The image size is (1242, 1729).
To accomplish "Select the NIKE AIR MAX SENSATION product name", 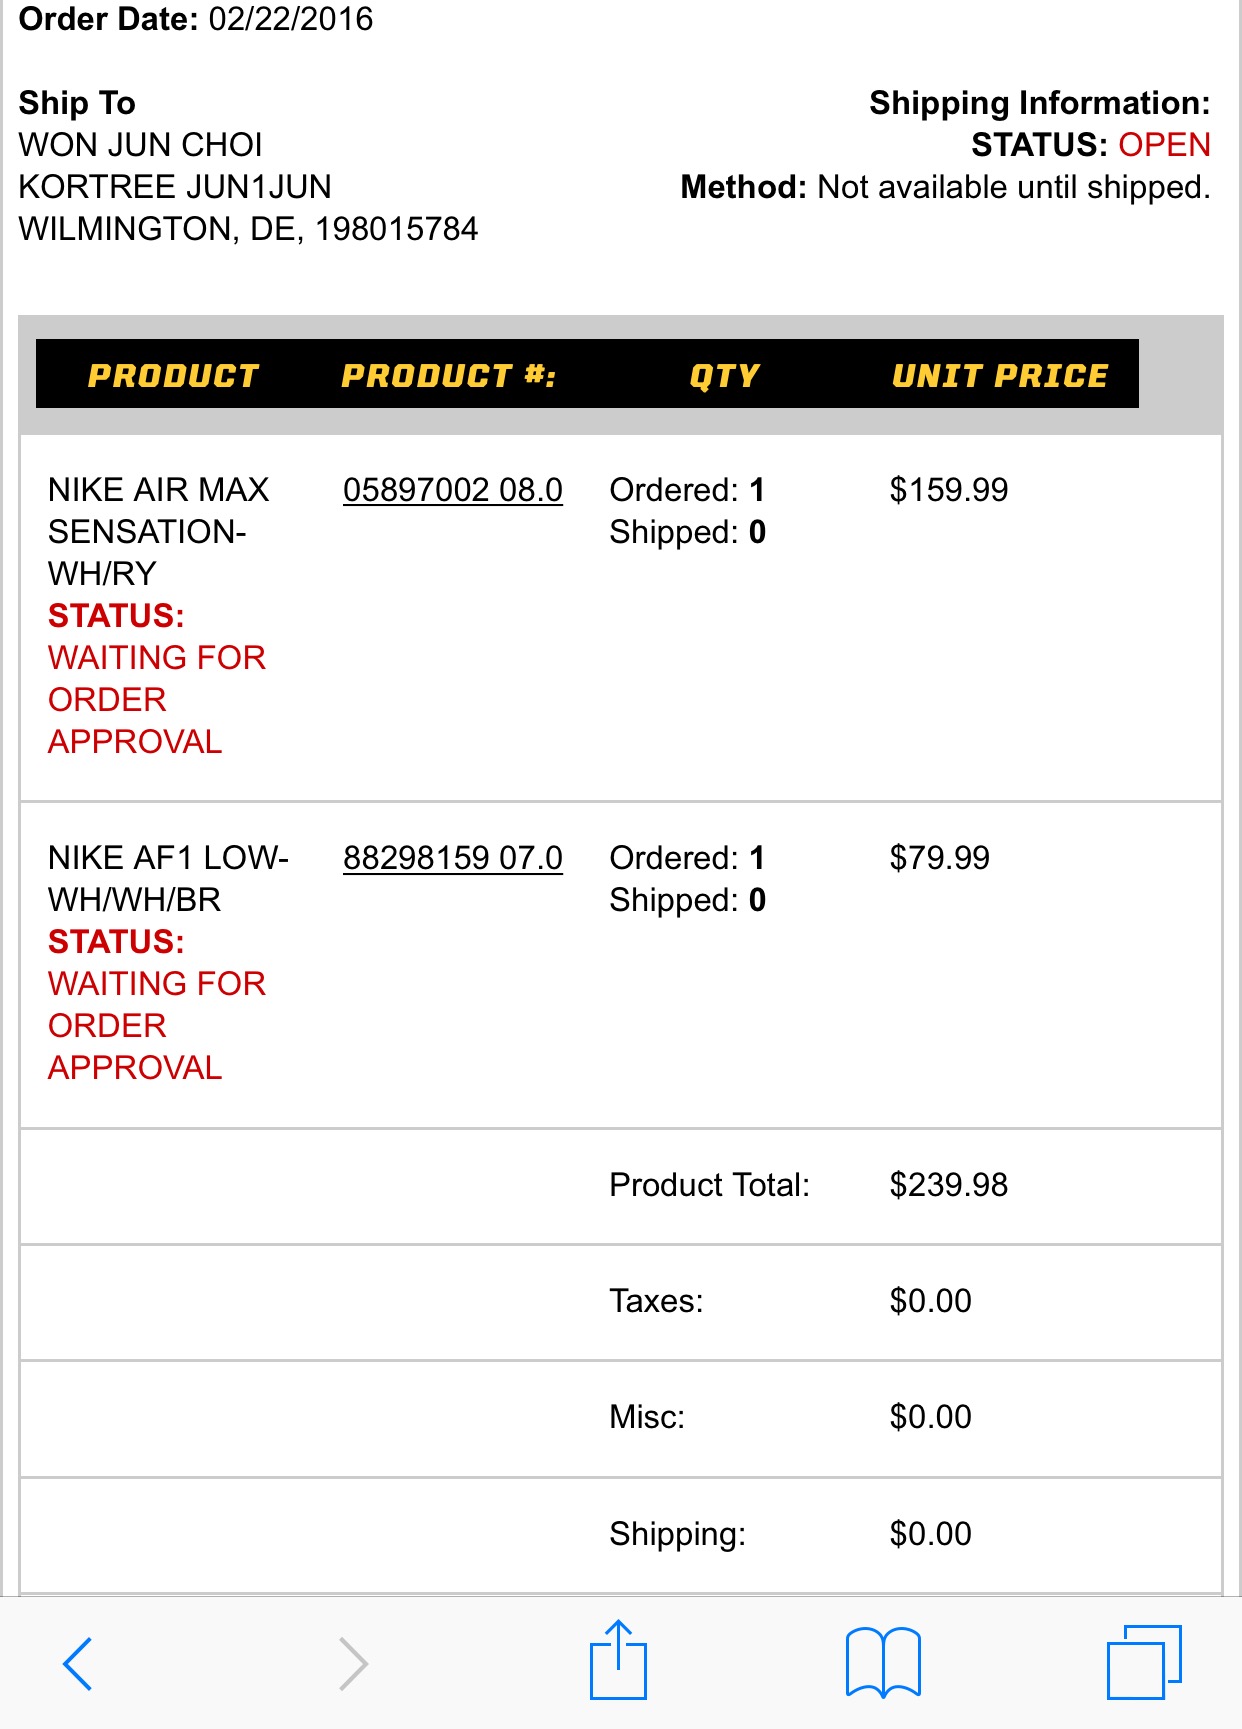I will 158,531.
